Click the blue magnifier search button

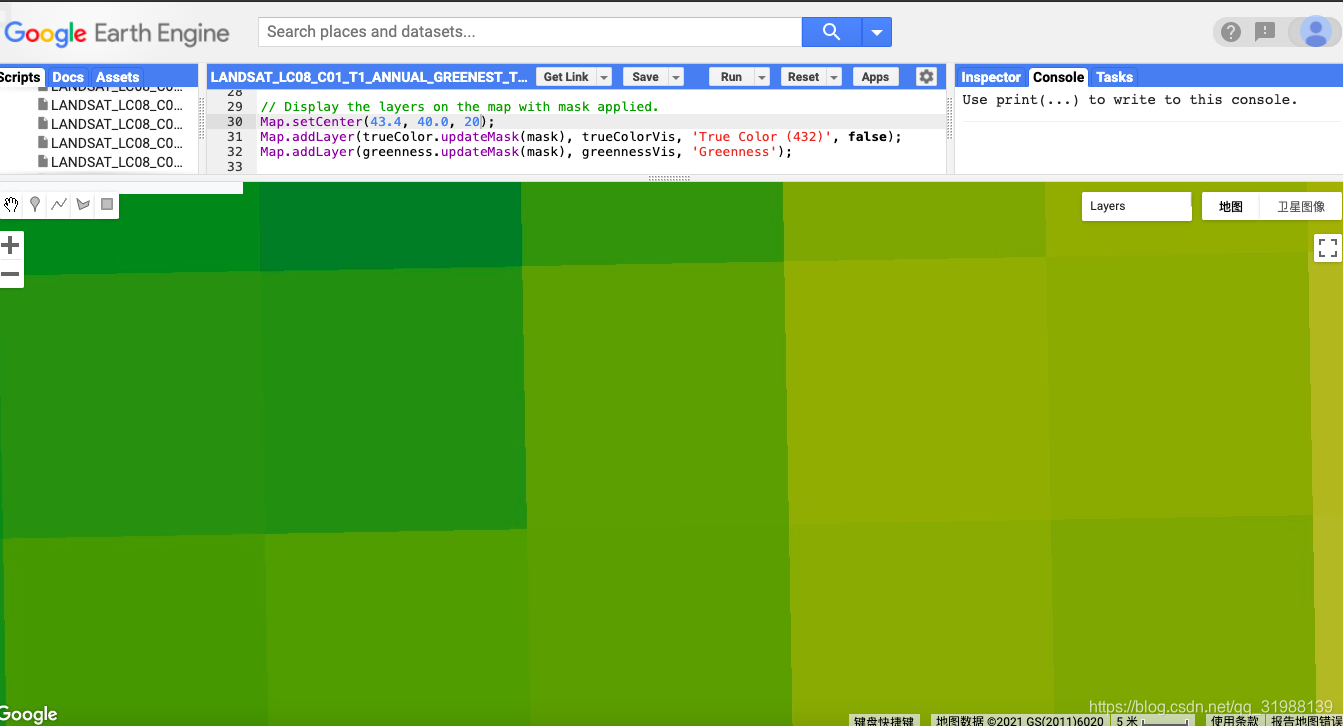point(831,32)
